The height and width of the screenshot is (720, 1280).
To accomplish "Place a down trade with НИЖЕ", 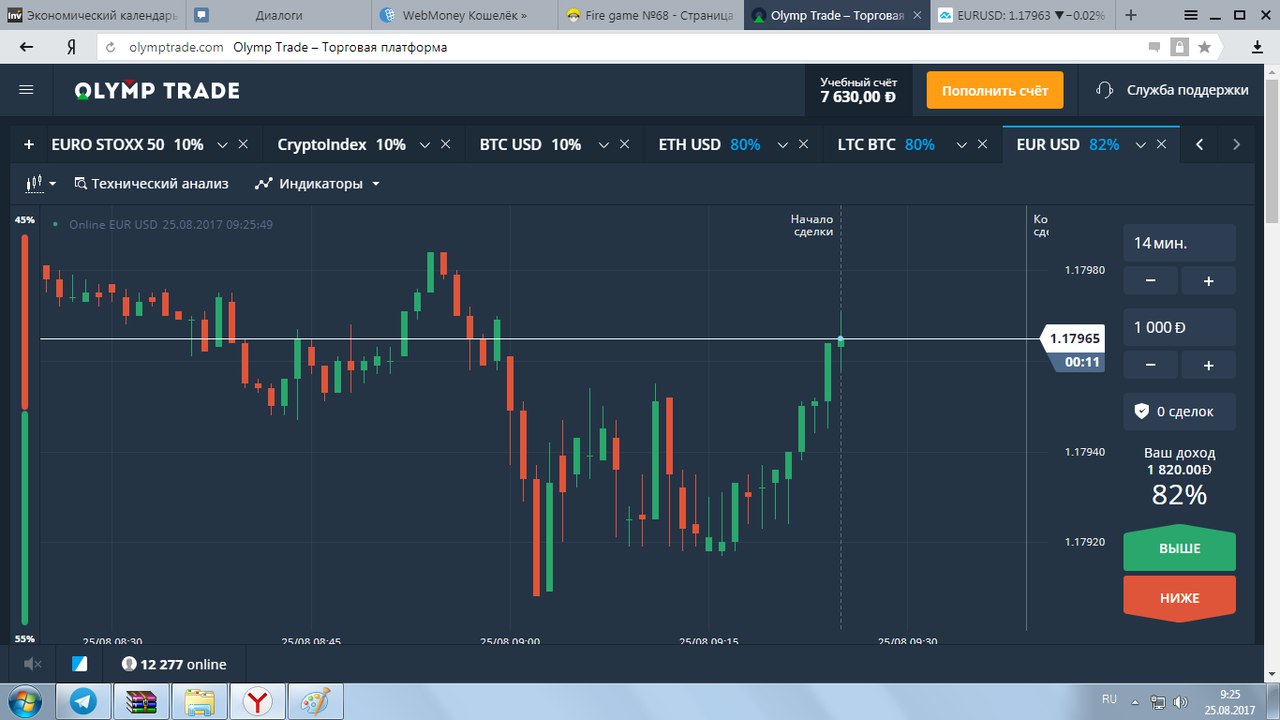I will coord(1180,598).
